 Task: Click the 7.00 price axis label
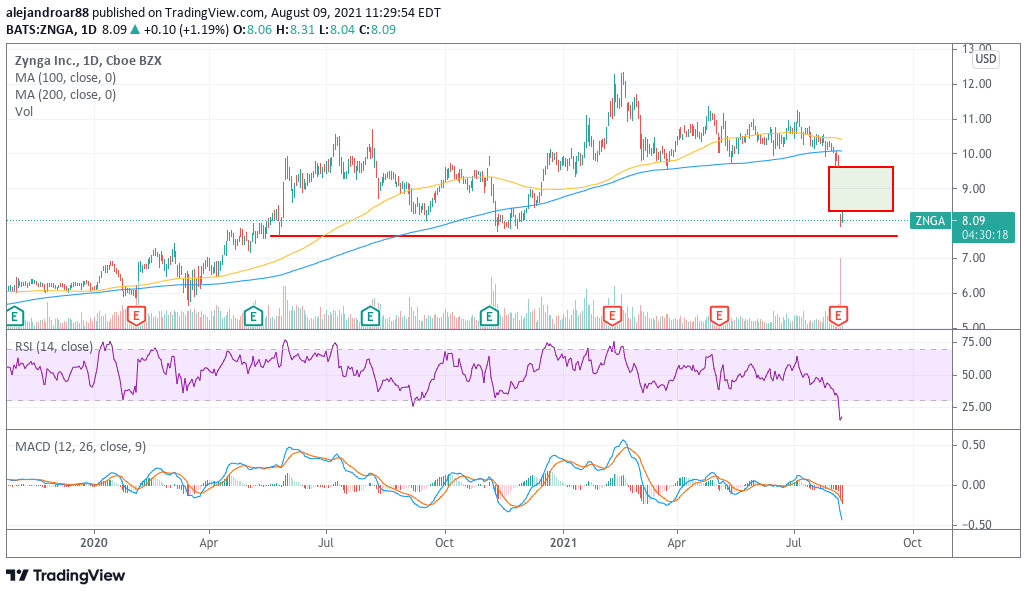click(x=974, y=258)
